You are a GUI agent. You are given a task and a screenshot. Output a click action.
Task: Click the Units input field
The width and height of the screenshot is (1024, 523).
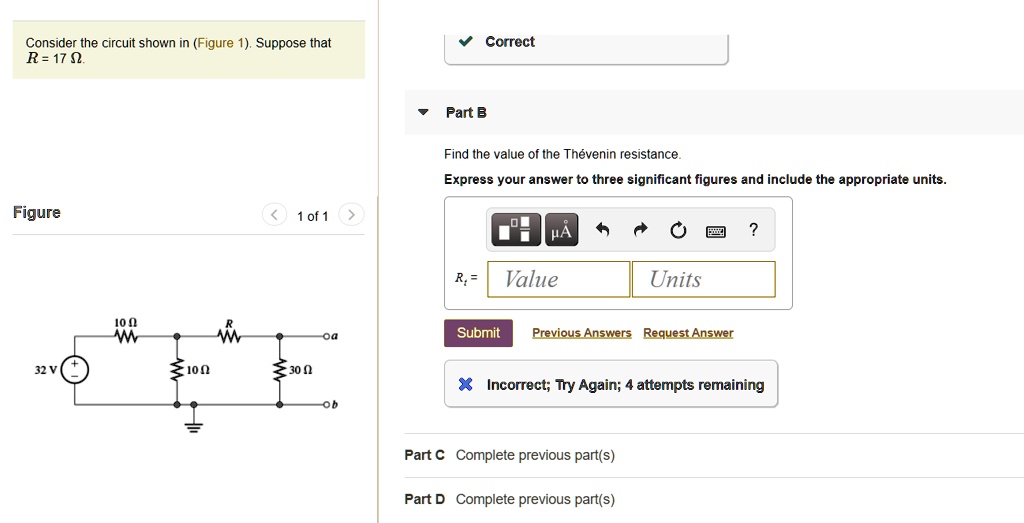[x=704, y=279]
